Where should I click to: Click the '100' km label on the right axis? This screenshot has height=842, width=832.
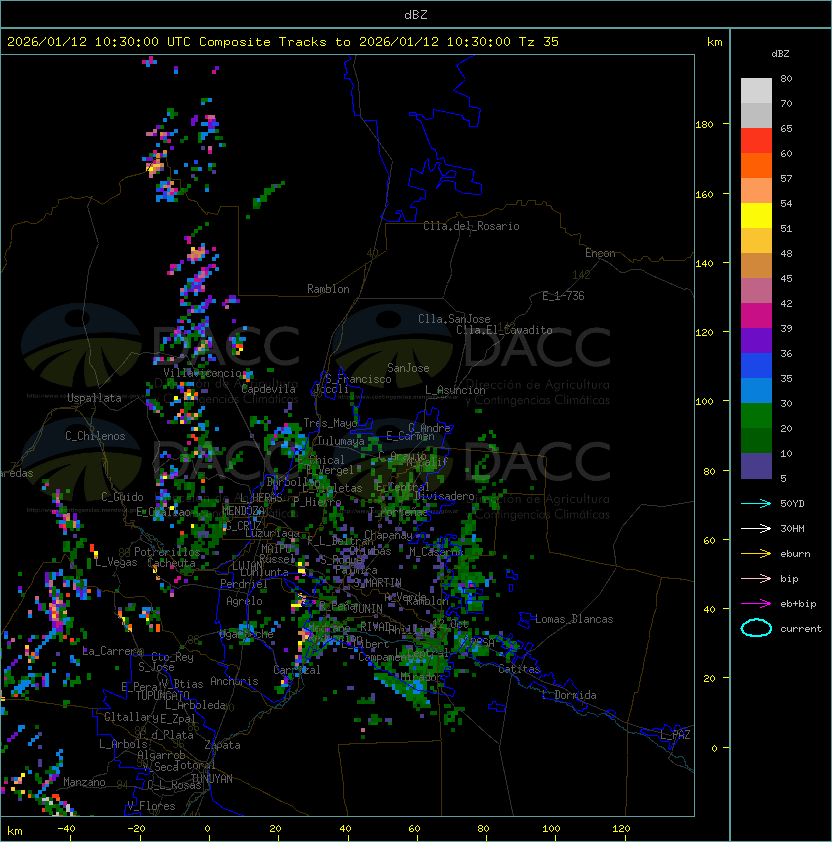[x=704, y=402]
